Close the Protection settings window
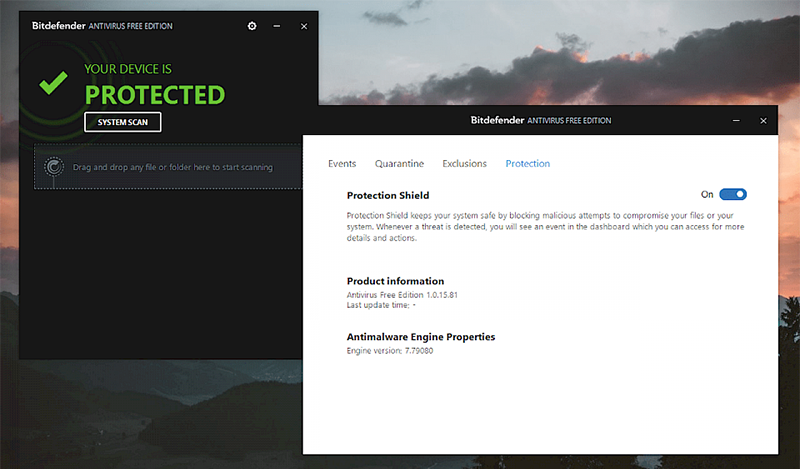 (x=763, y=120)
